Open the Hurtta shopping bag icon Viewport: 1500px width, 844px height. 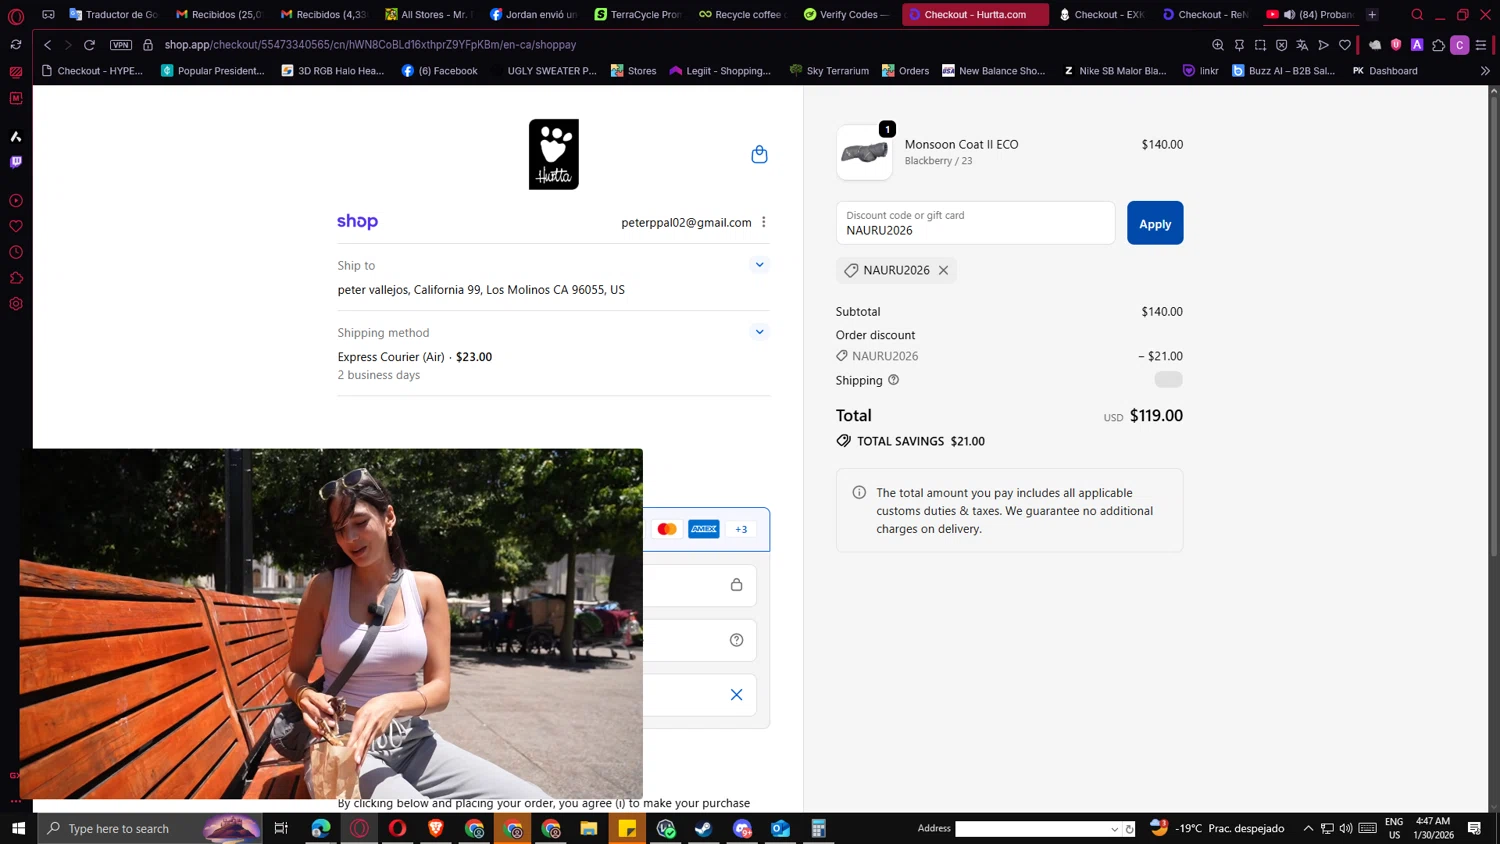759,154
